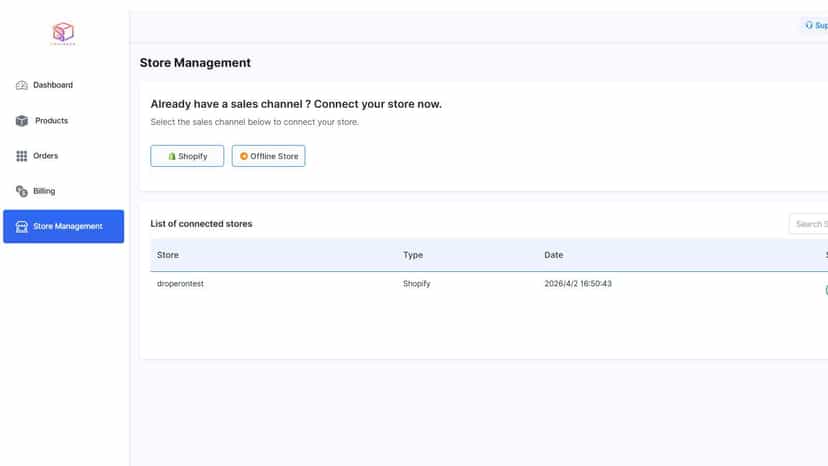Screen dimensions: 828x466
Task: Click the Already have a sales channel heading
Action: pyautogui.click(x=296, y=104)
